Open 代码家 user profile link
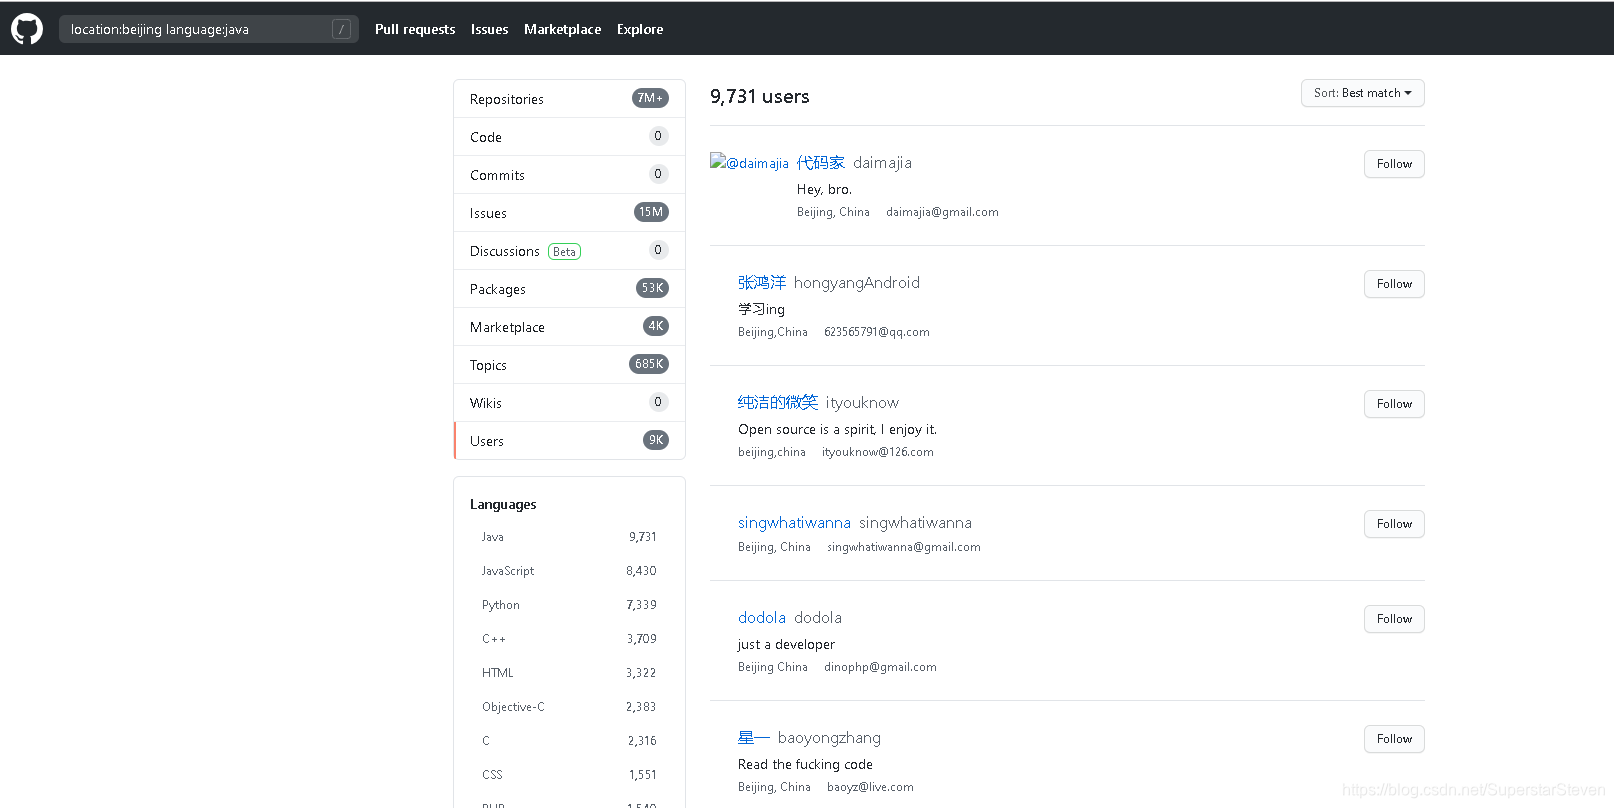The width and height of the screenshot is (1614, 808). [821, 162]
